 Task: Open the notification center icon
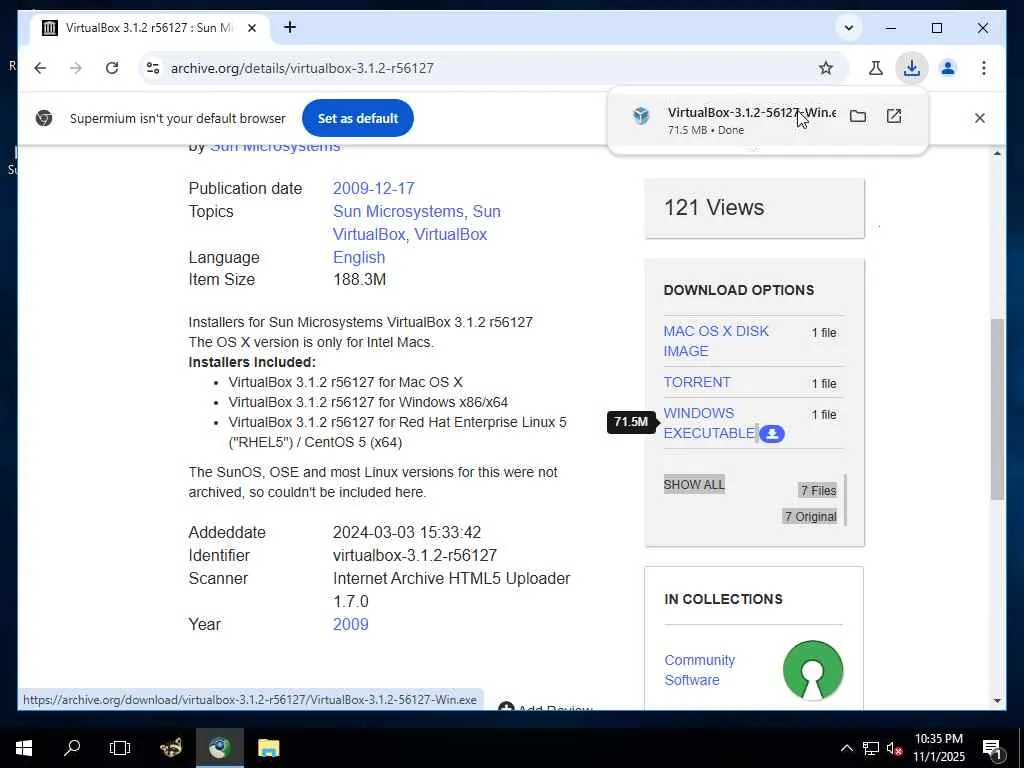click(991, 748)
